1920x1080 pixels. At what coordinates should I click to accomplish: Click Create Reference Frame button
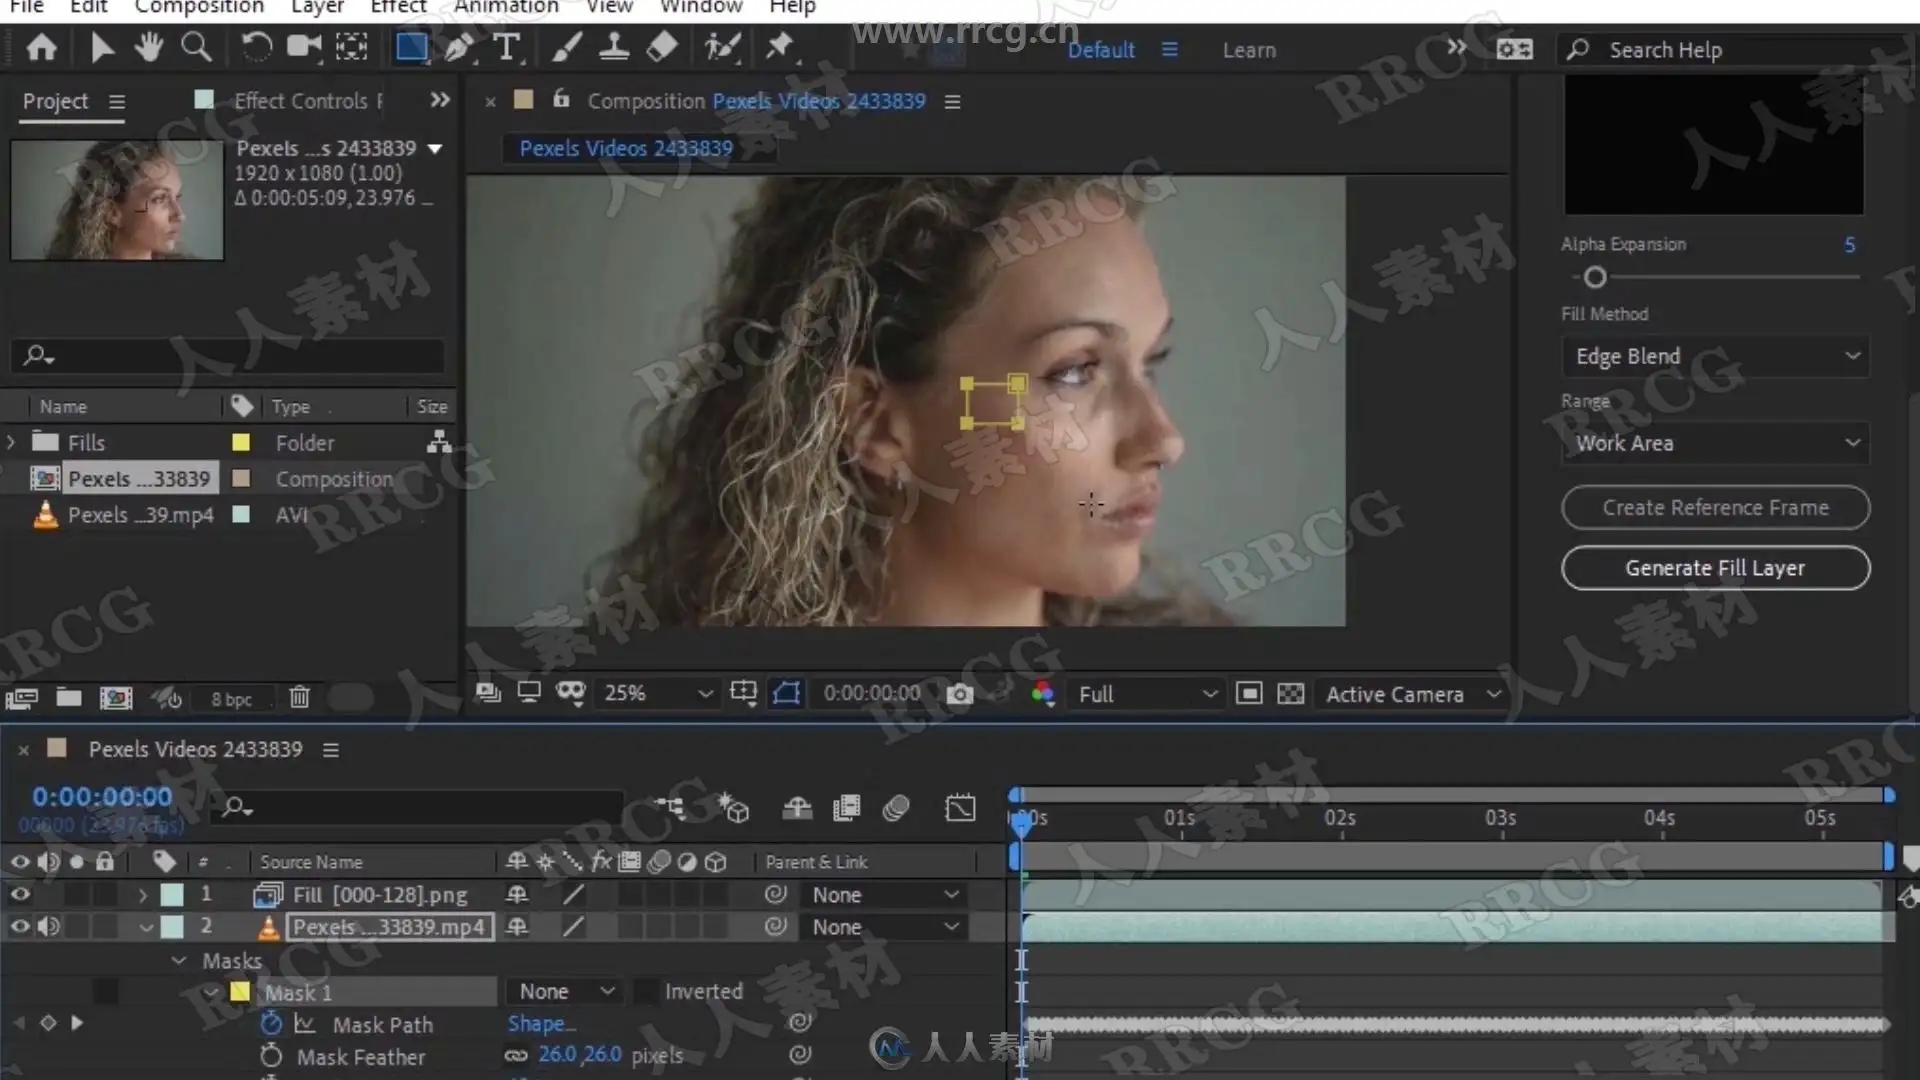[x=1715, y=508]
